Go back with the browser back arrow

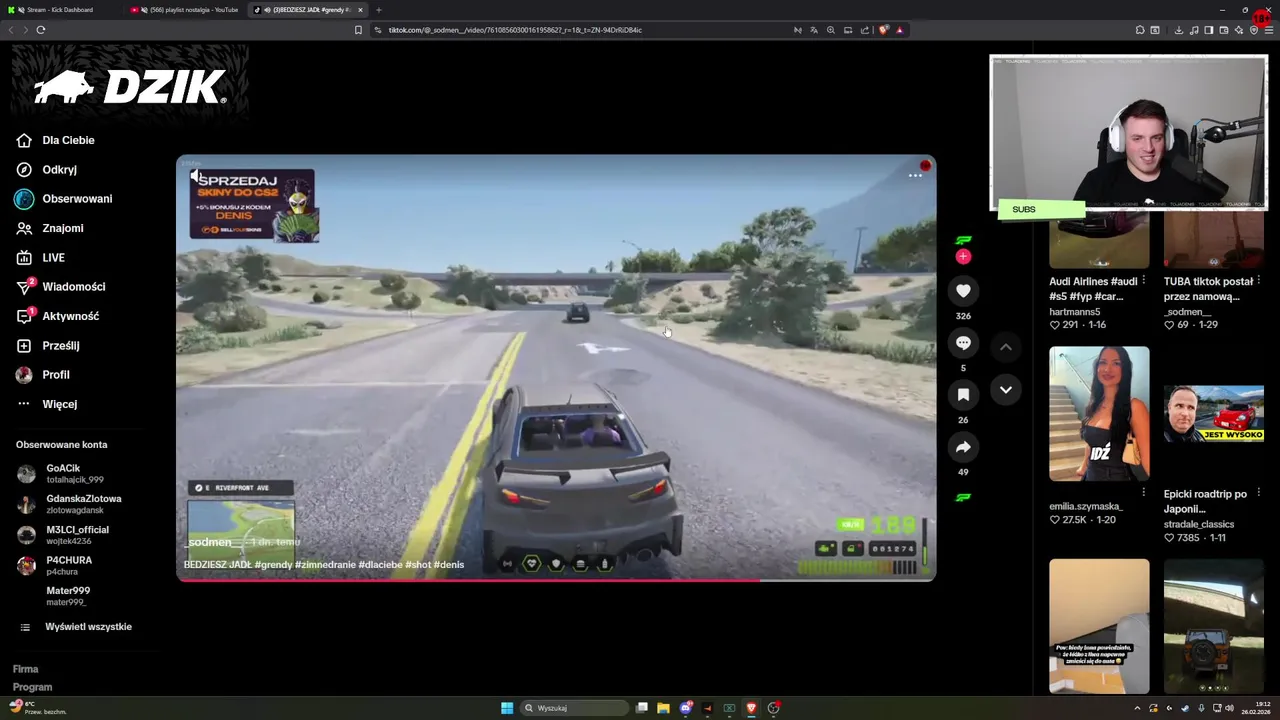[x=12, y=30]
